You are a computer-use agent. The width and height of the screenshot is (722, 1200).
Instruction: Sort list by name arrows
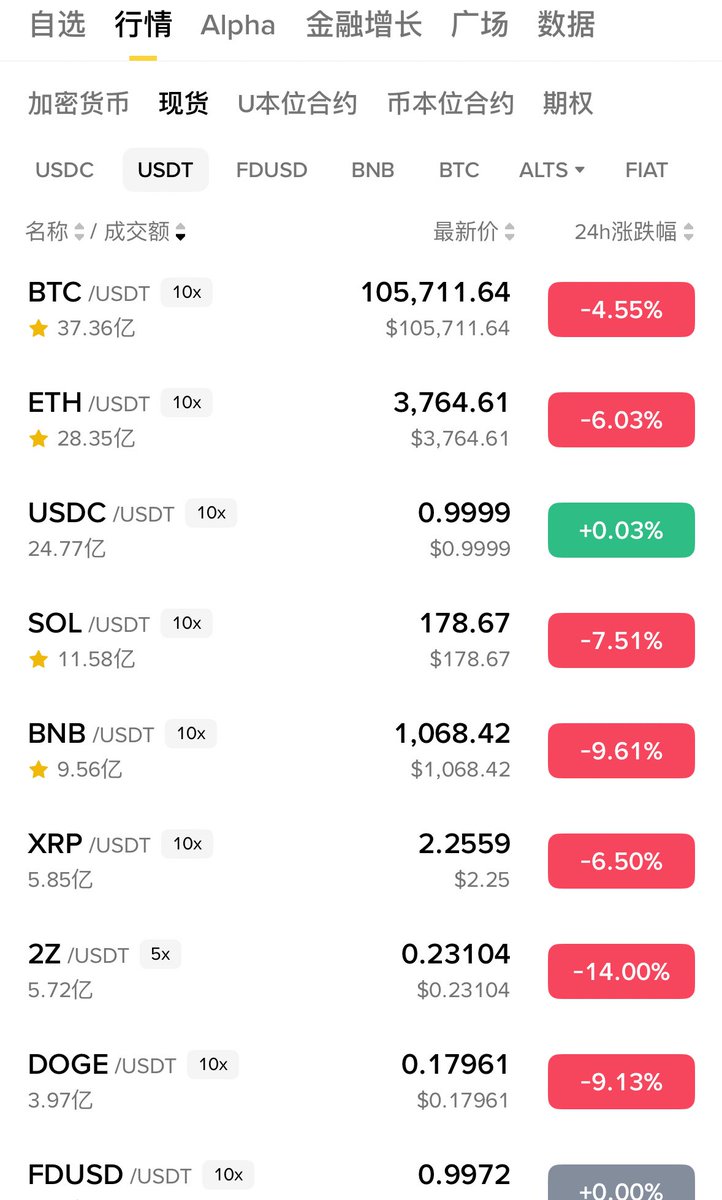pos(79,233)
